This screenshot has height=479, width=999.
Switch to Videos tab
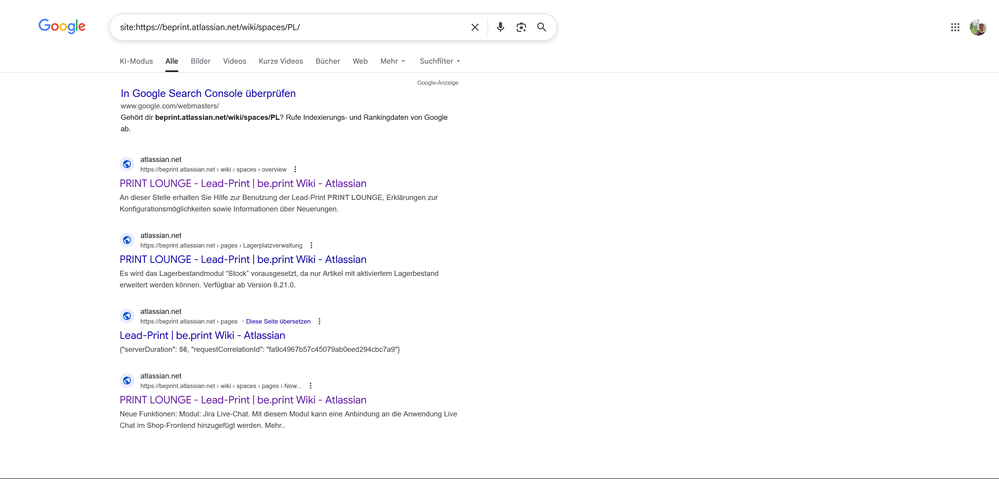click(234, 61)
